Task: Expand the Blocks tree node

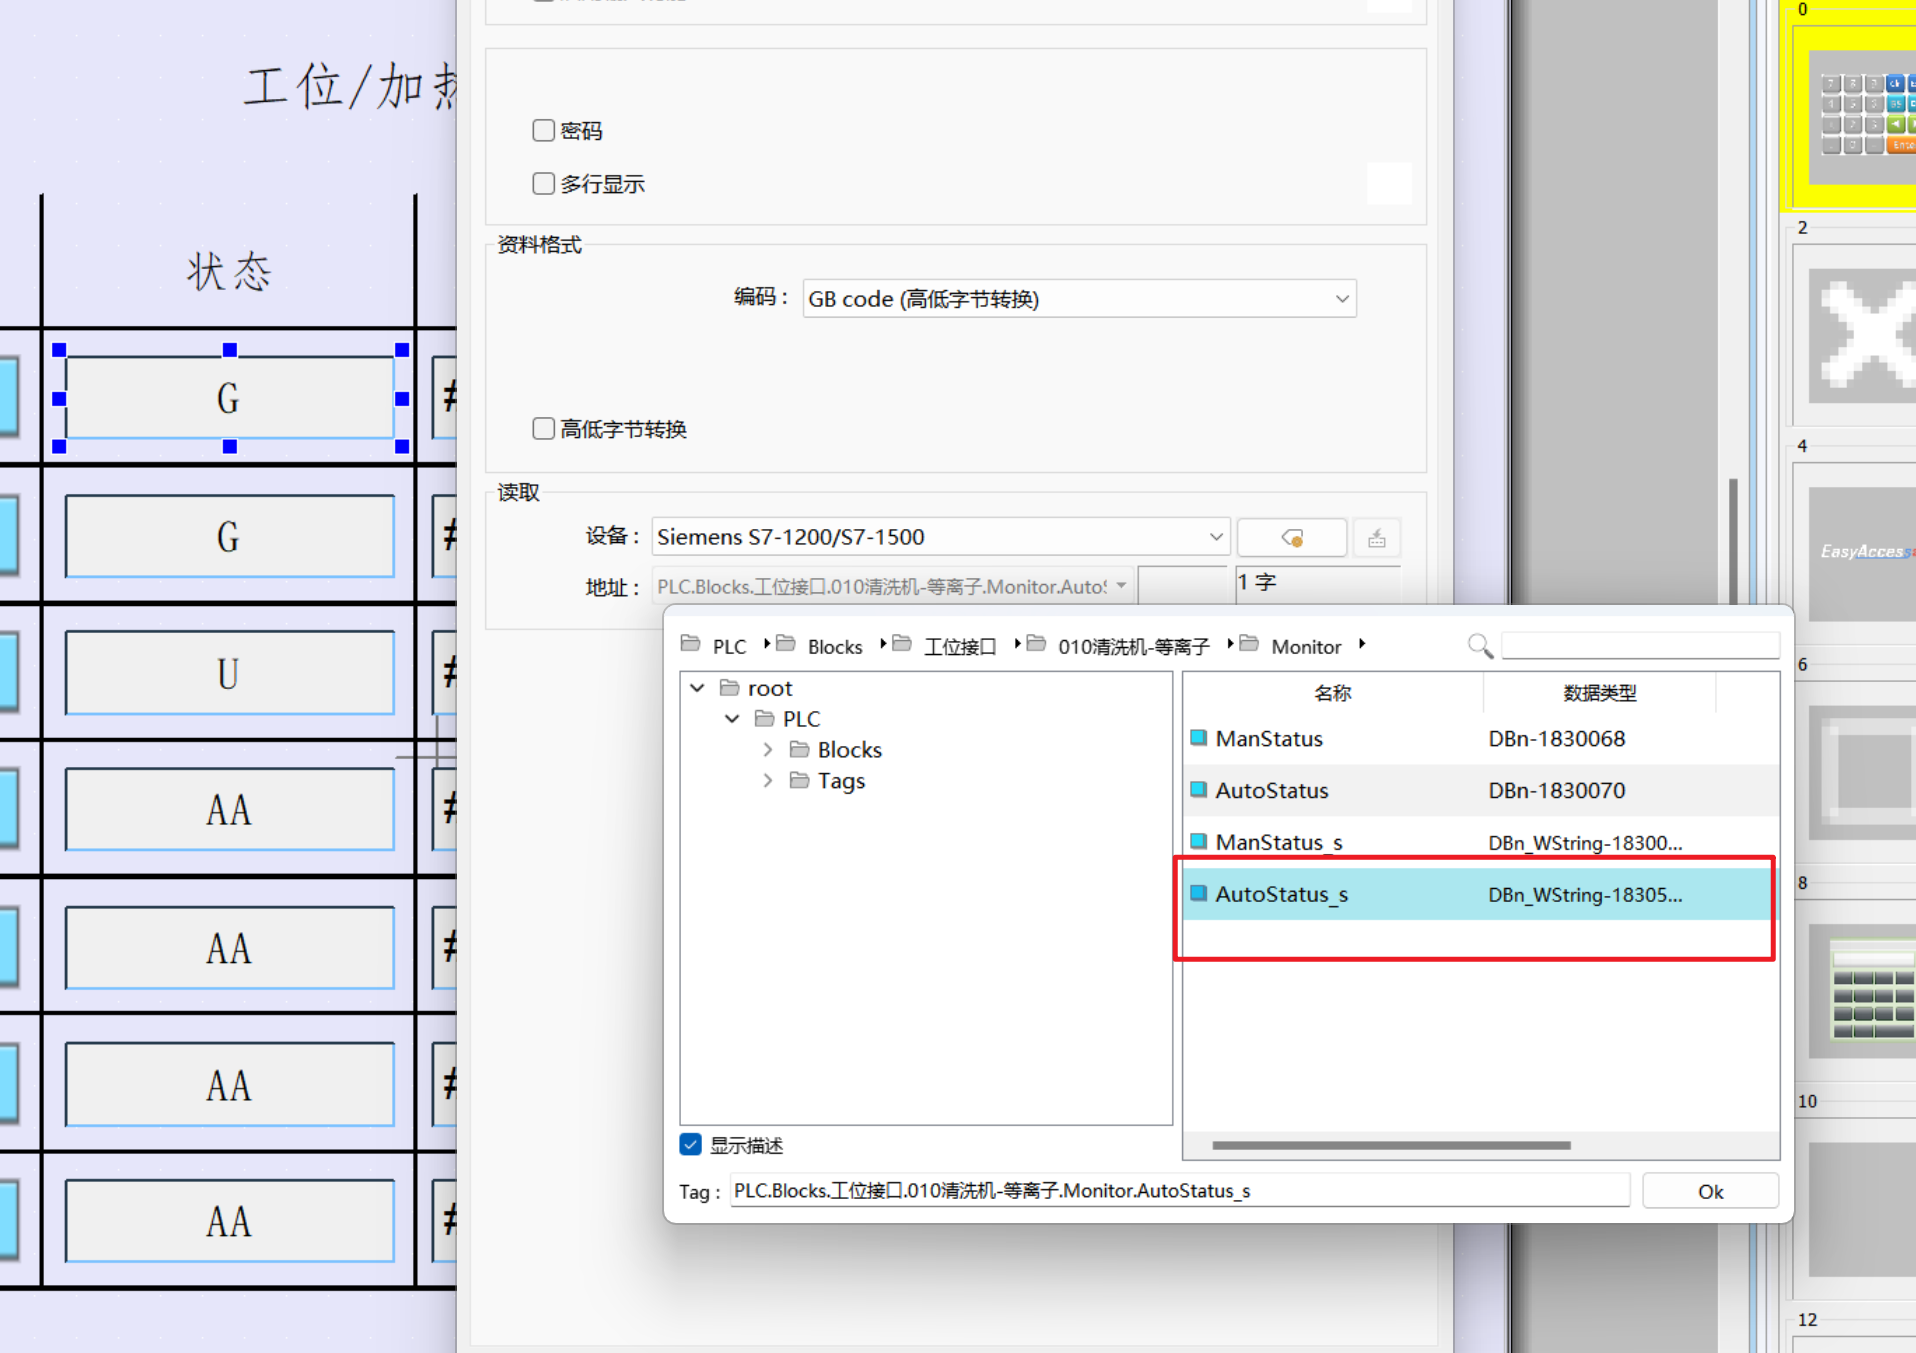Action: point(767,750)
